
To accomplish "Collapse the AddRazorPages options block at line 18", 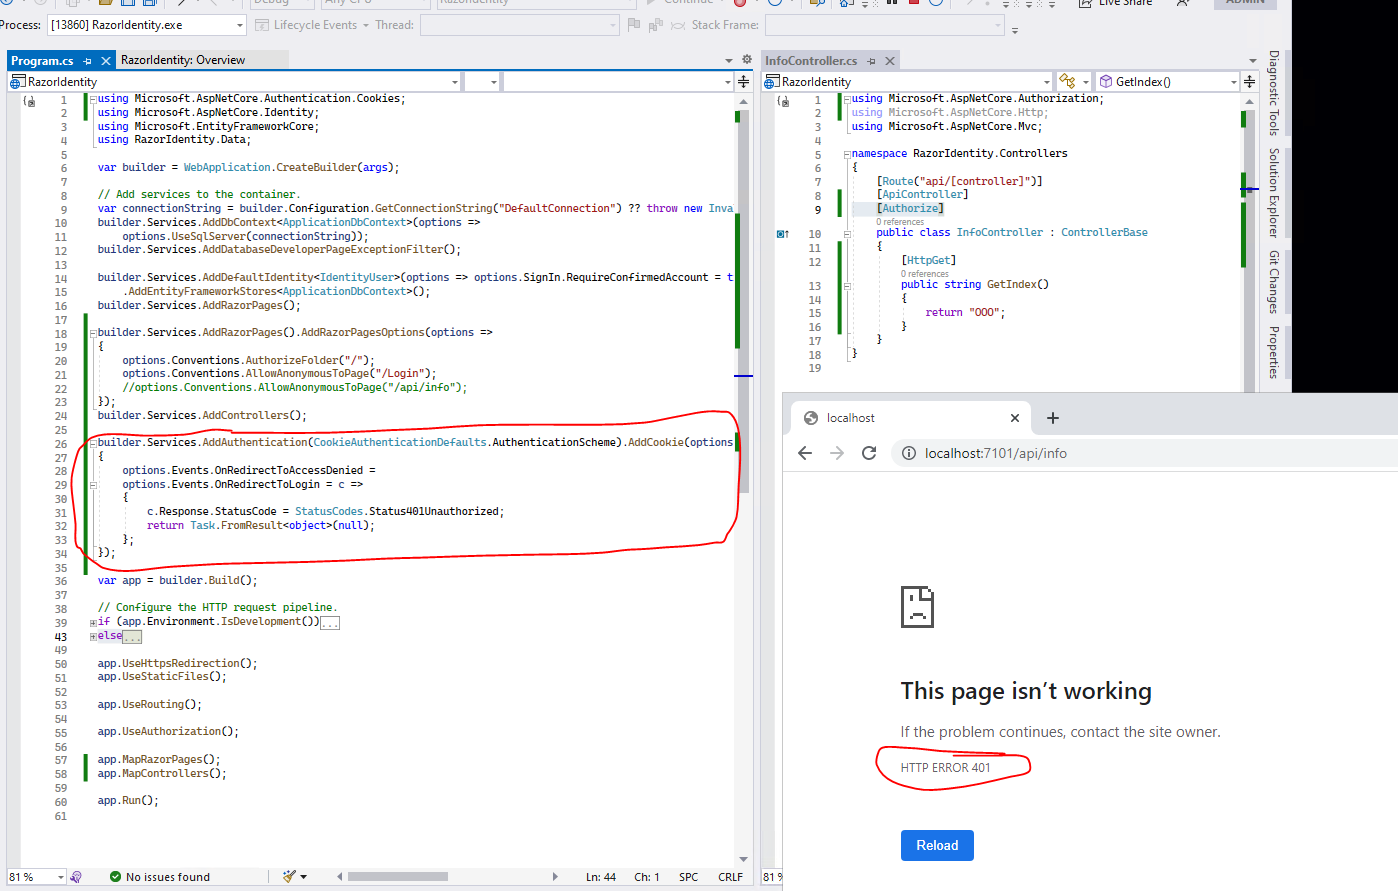I will tap(93, 333).
